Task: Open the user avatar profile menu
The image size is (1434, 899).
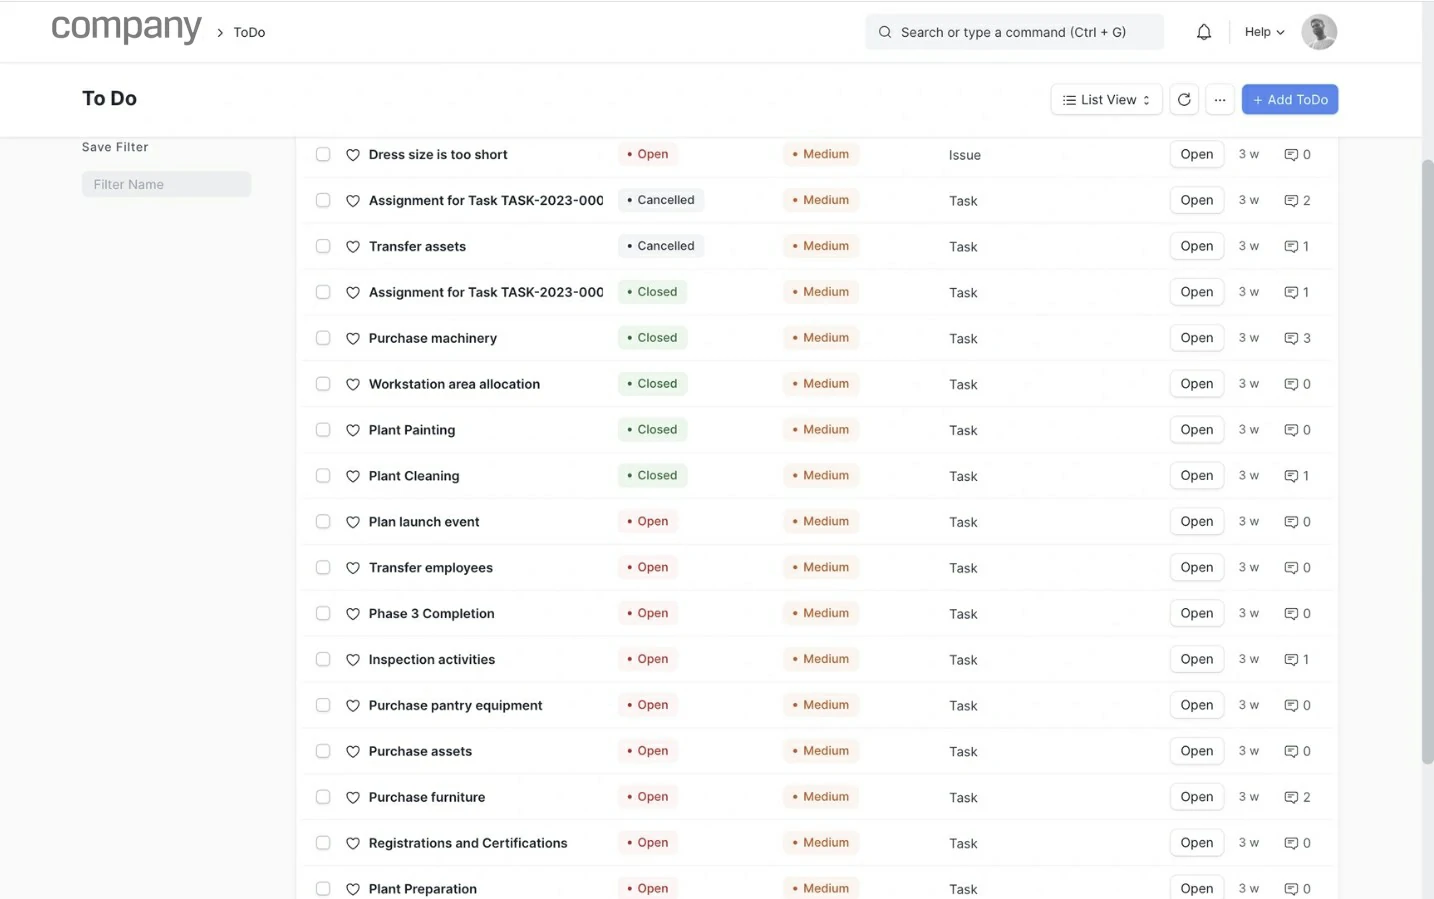Action: coord(1318,32)
